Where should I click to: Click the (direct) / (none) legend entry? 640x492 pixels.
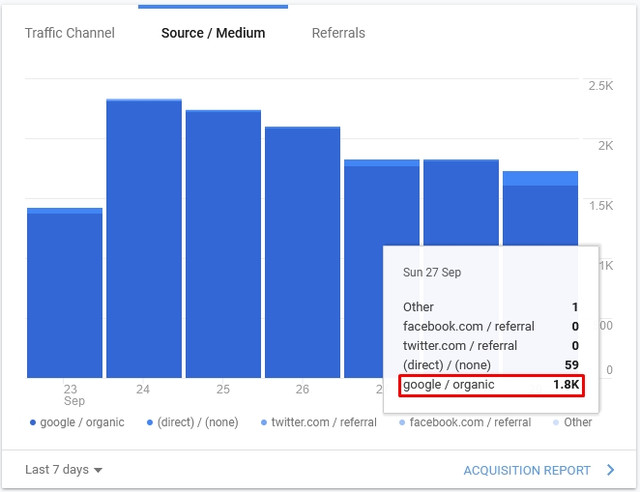coord(193,422)
